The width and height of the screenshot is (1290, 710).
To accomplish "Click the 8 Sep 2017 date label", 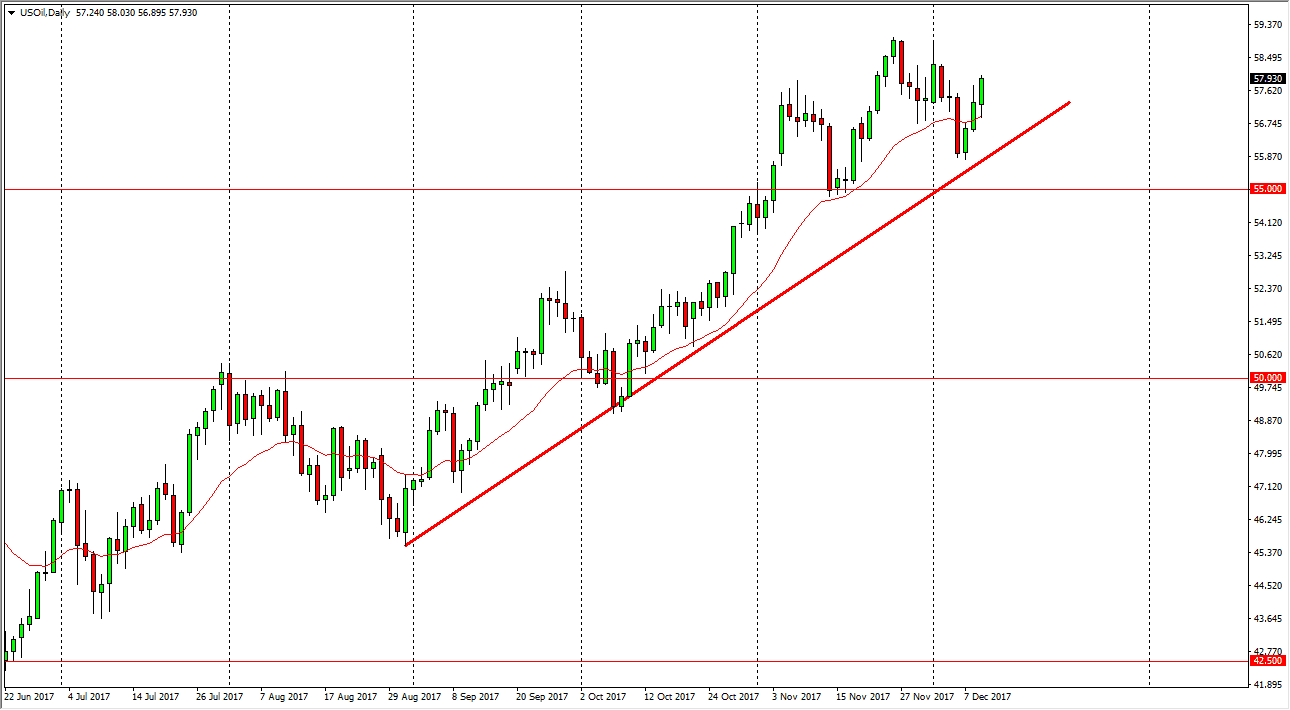I will [x=475, y=696].
